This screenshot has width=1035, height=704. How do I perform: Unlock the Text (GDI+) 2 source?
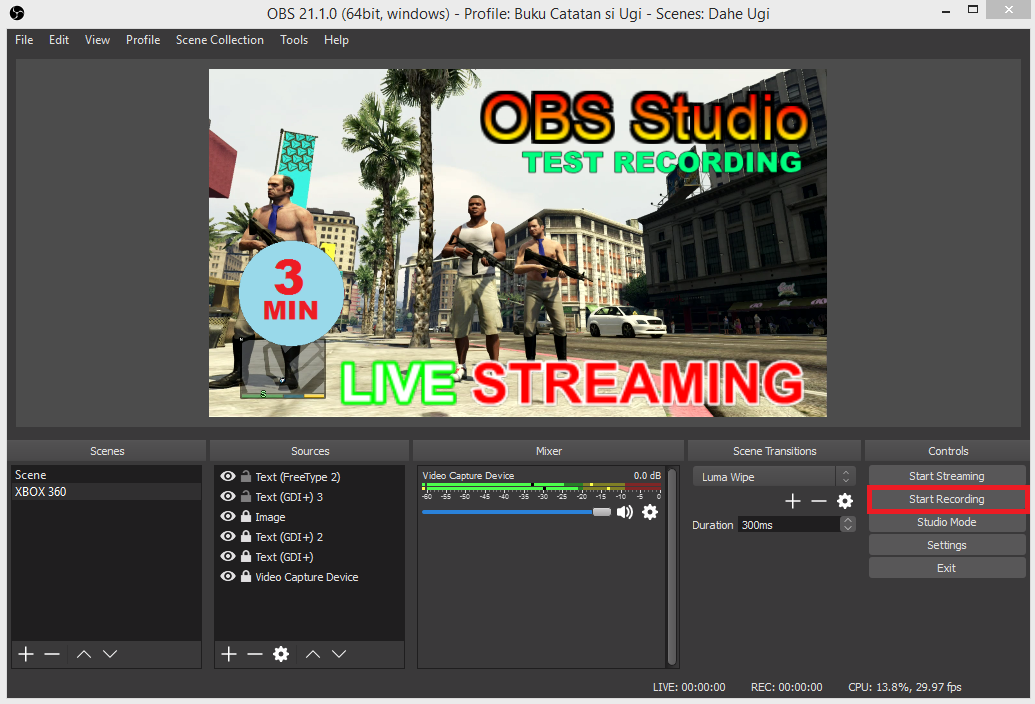point(246,536)
